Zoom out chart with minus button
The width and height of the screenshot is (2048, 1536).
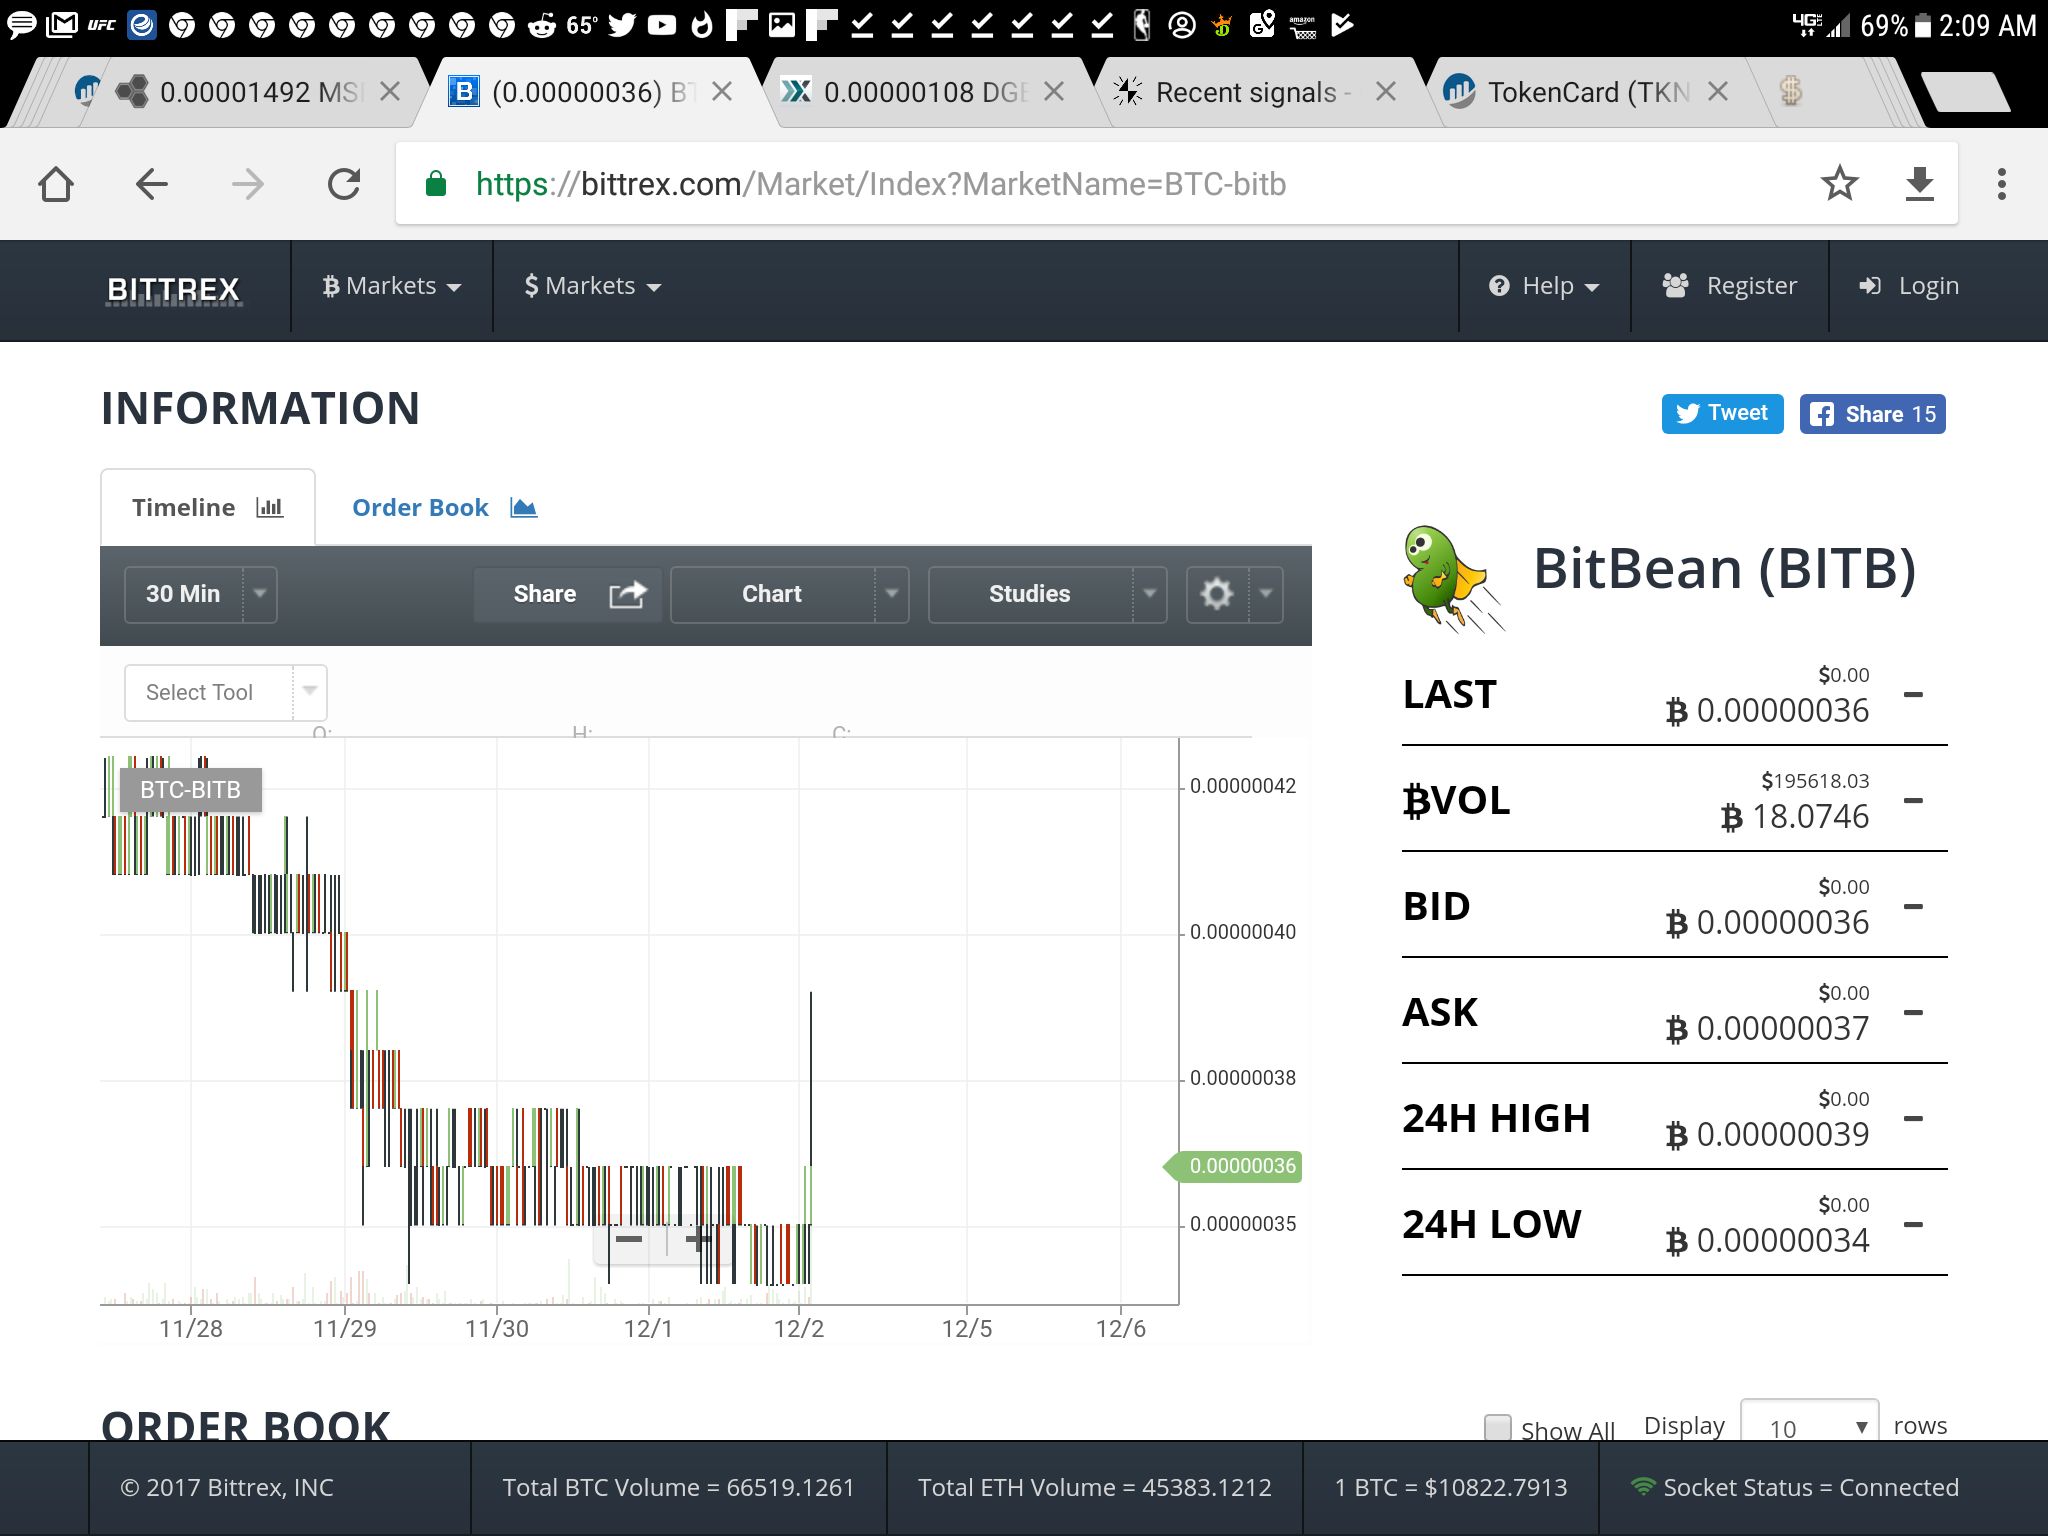(x=629, y=1240)
